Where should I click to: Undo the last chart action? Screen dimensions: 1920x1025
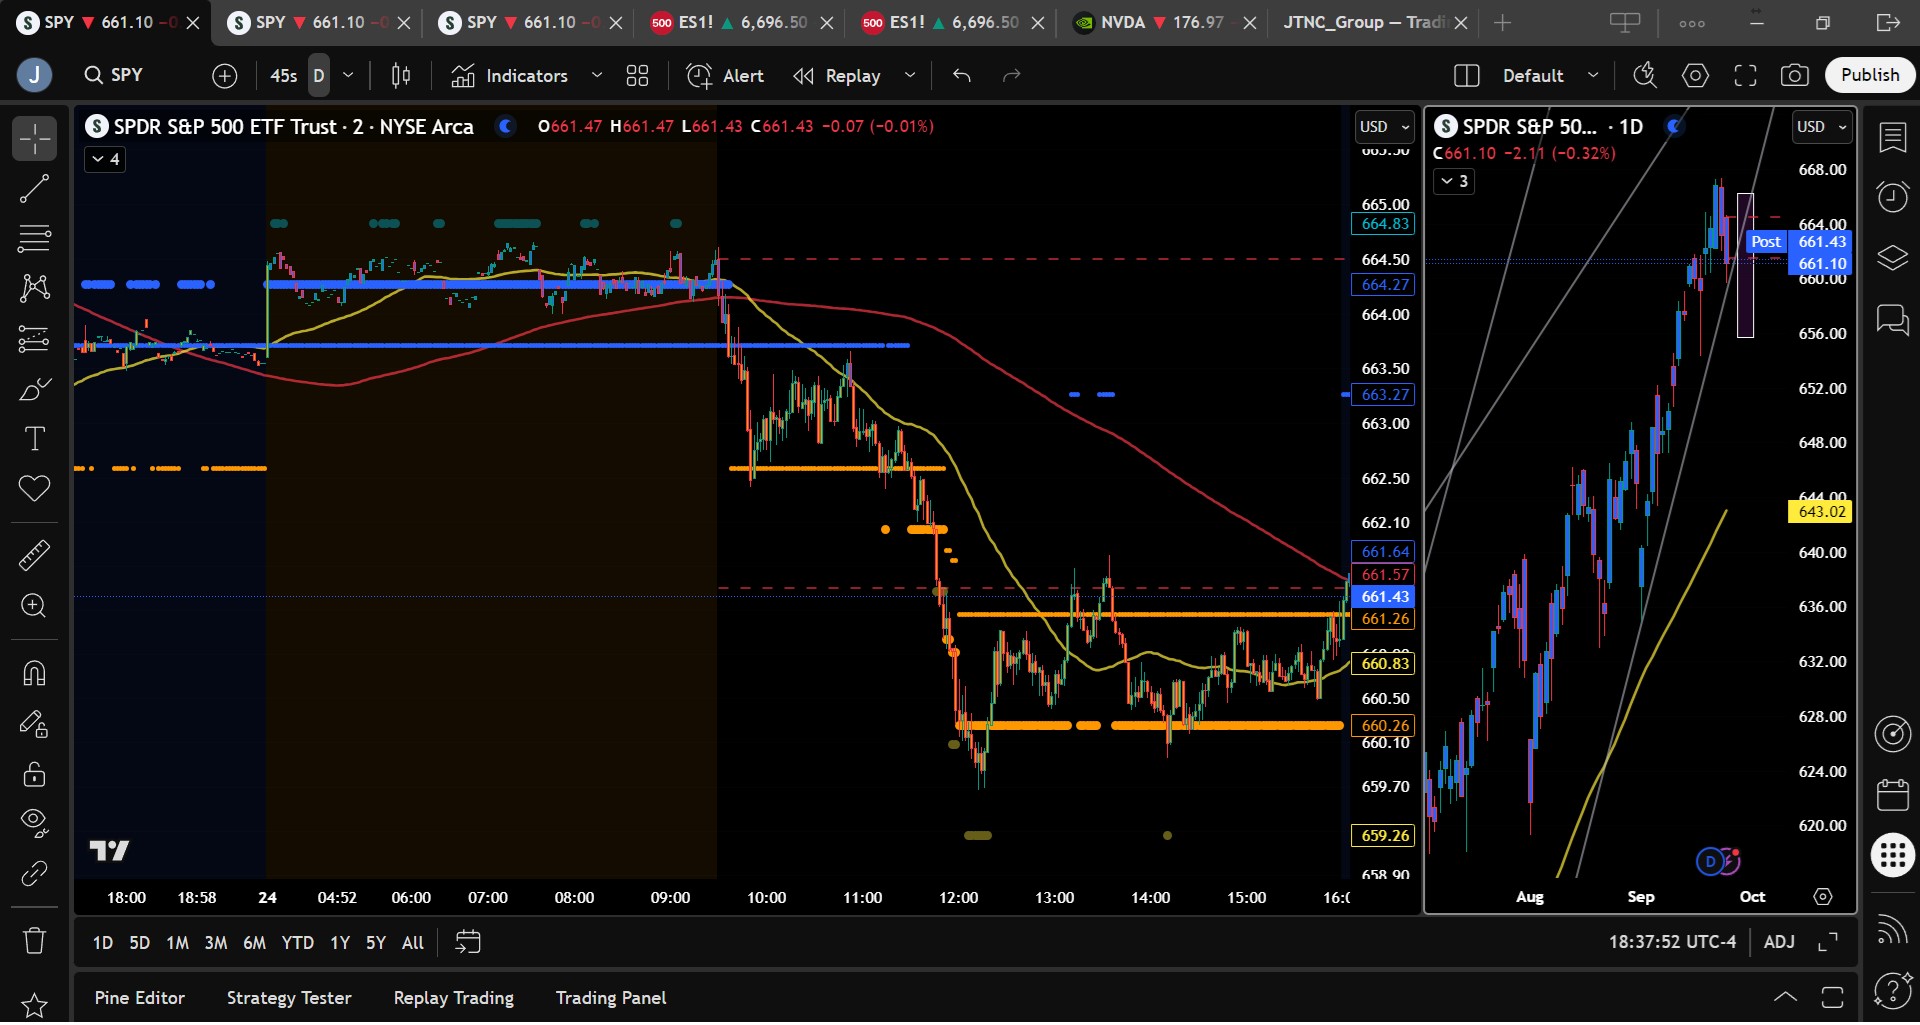pos(962,76)
